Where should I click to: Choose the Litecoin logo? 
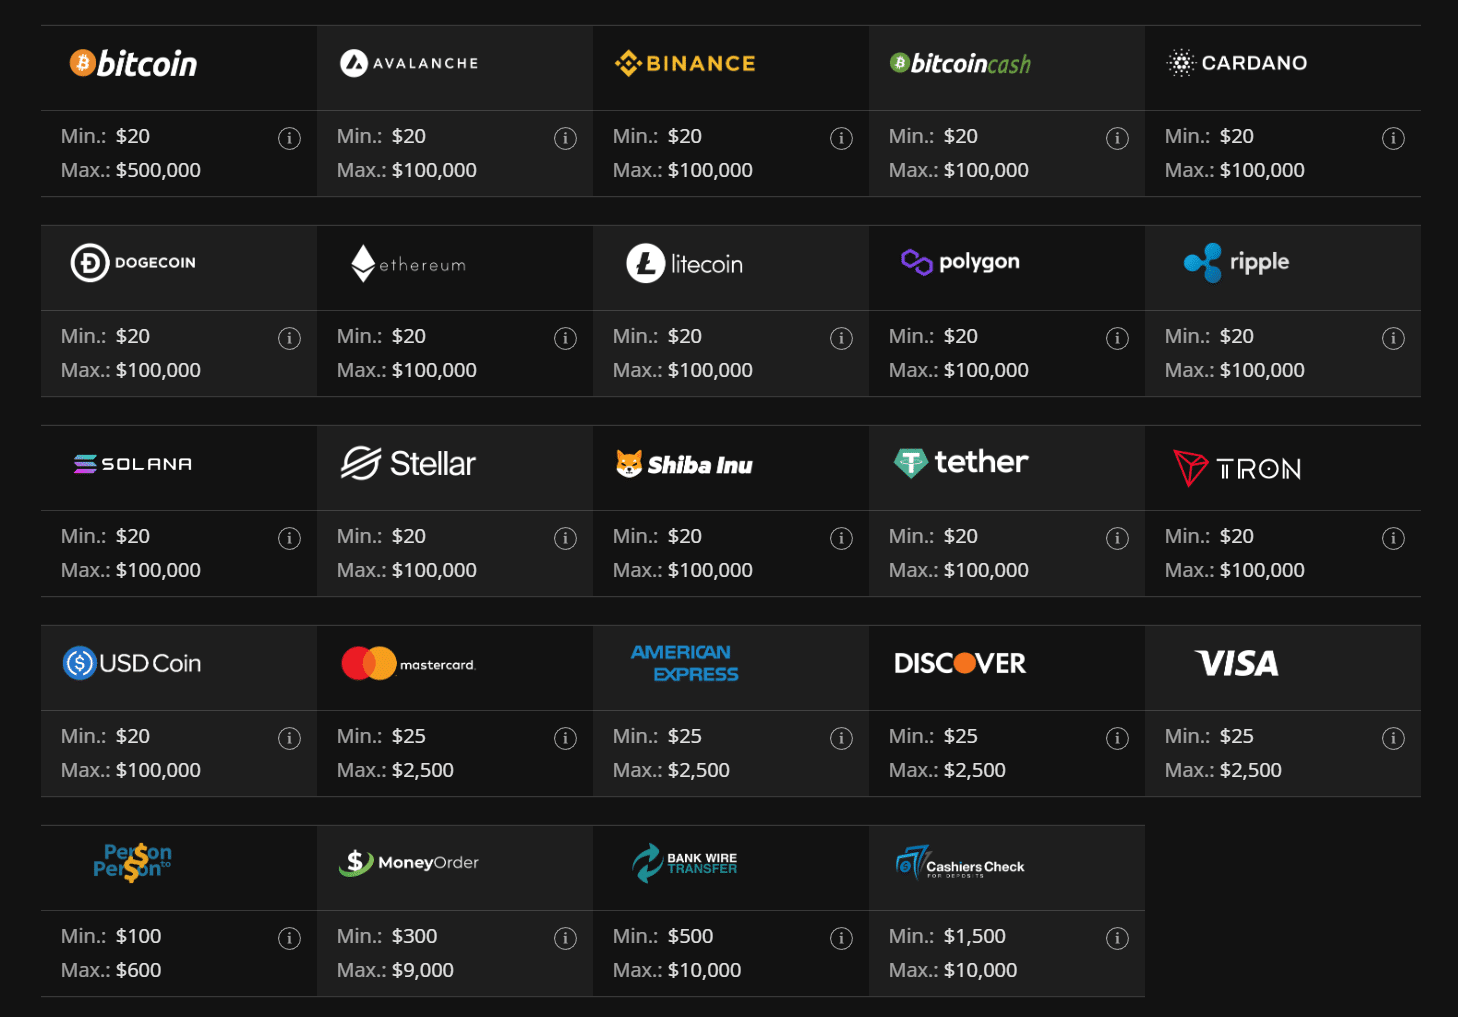tap(684, 262)
